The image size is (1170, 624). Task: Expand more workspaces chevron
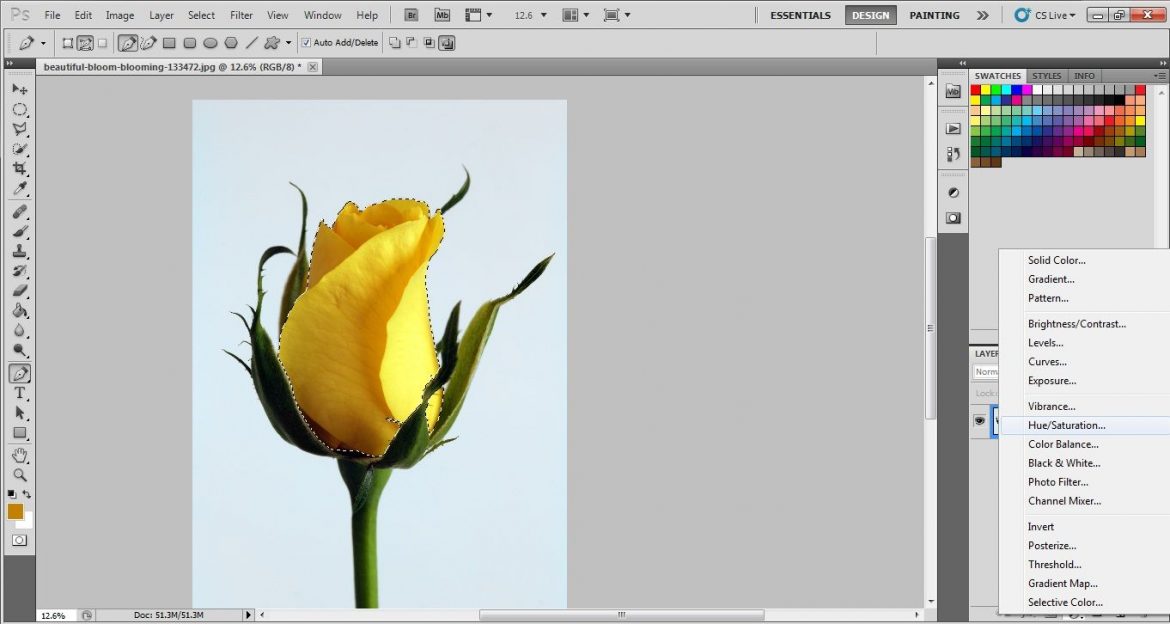983,15
